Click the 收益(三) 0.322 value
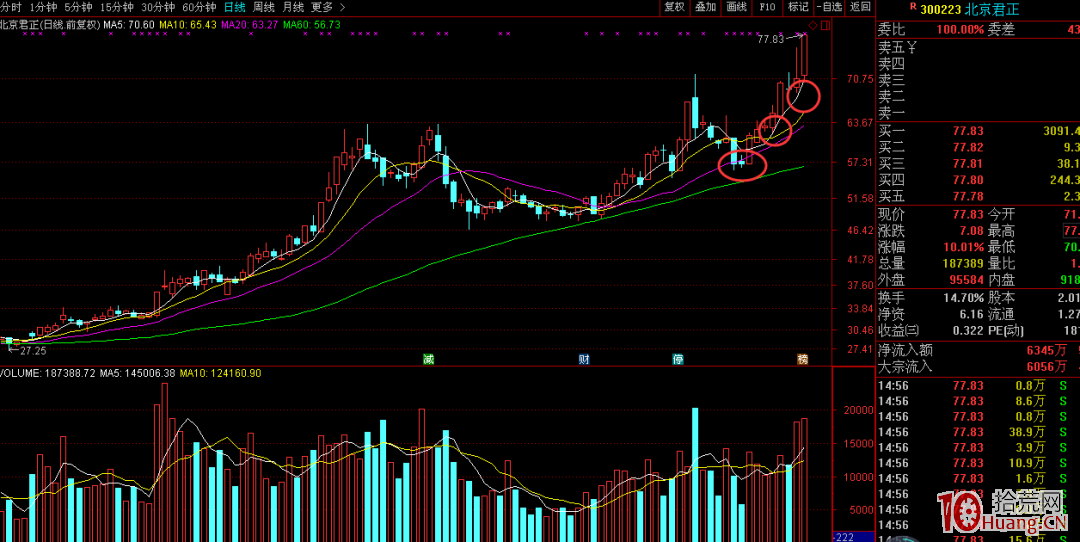The width and height of the screenshot is (1080, 542). 967,331
